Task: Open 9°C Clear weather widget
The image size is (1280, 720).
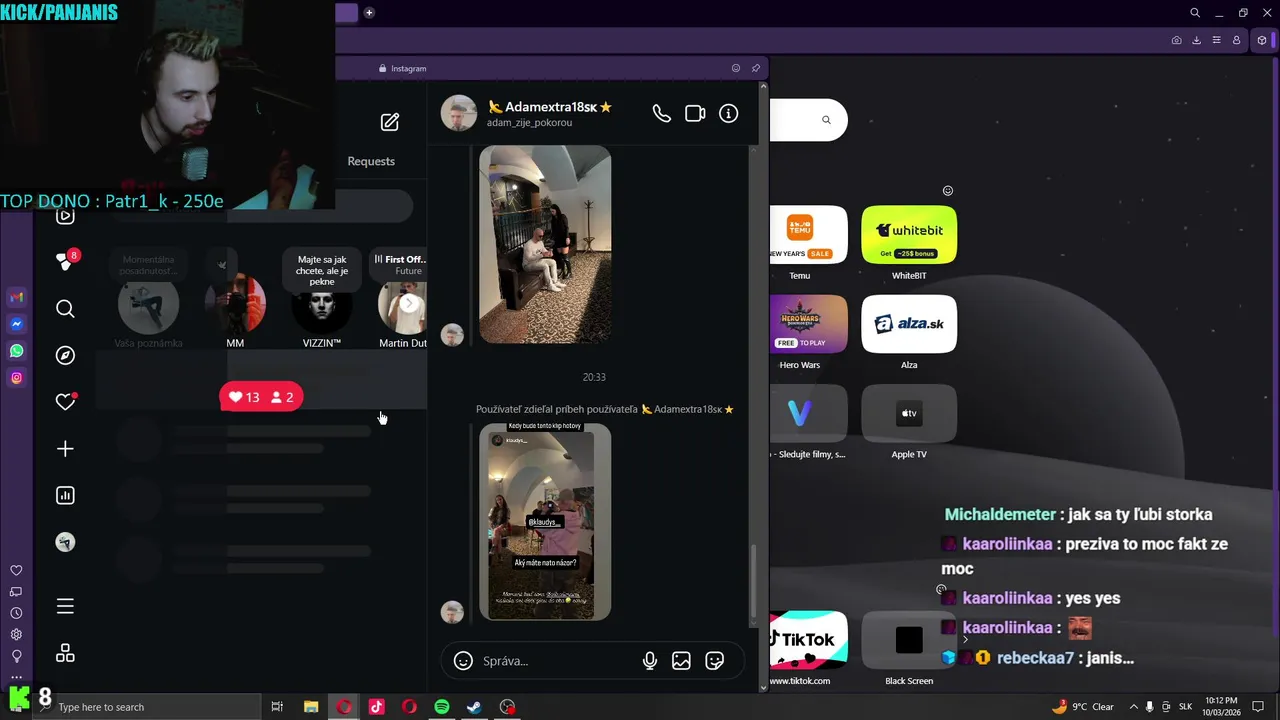Action: pyautogui.click(x=1083, y=707)
